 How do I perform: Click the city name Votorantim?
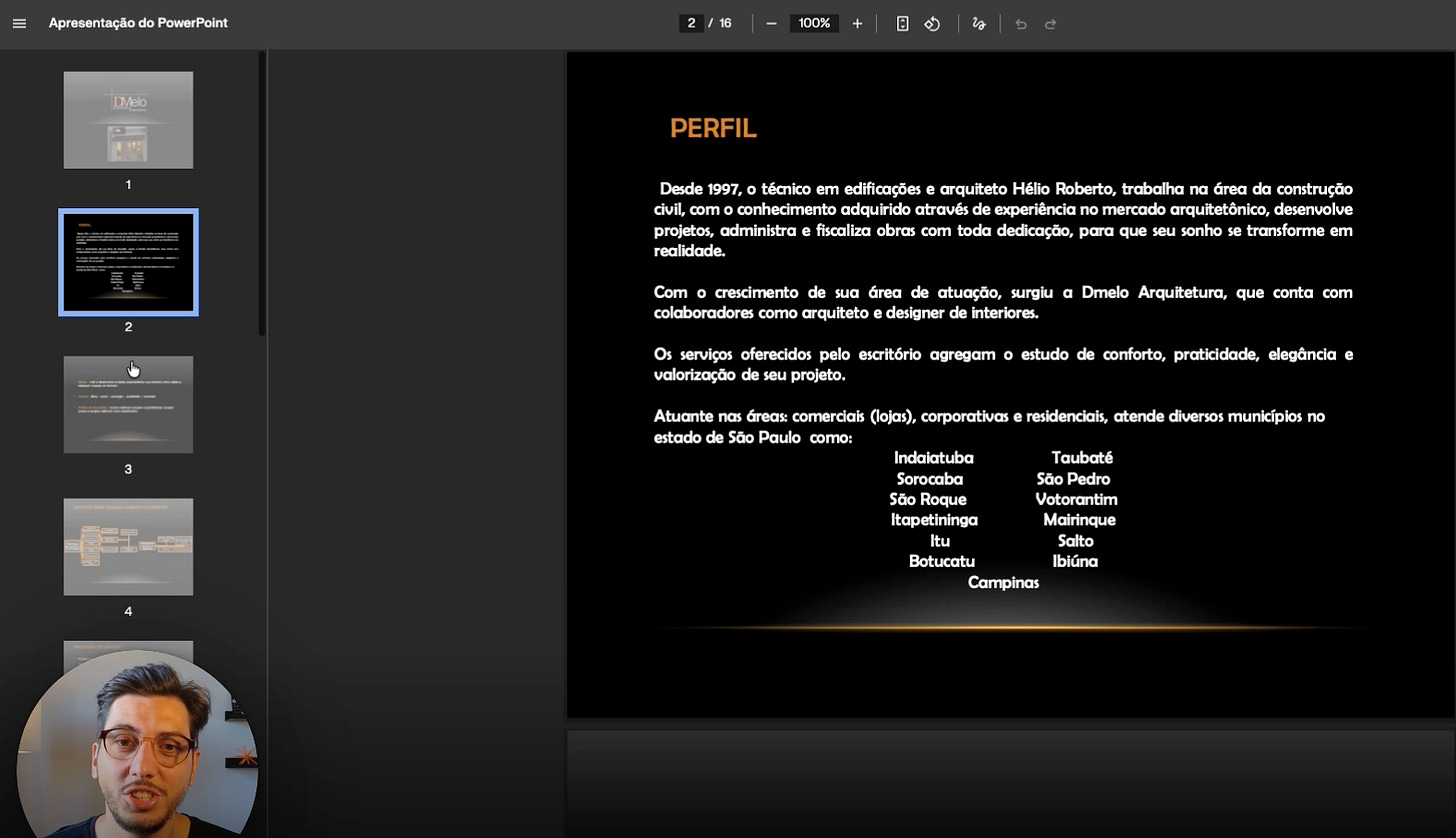pos(1076,500)
